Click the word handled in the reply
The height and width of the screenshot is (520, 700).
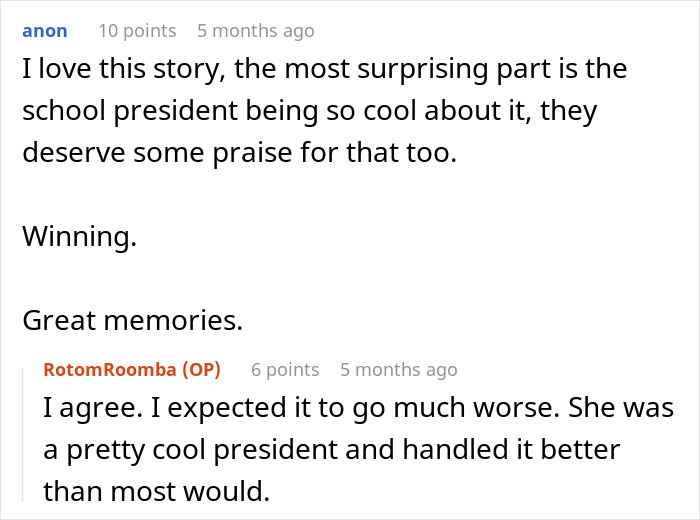pyautogui.click(x=455, y=449)
